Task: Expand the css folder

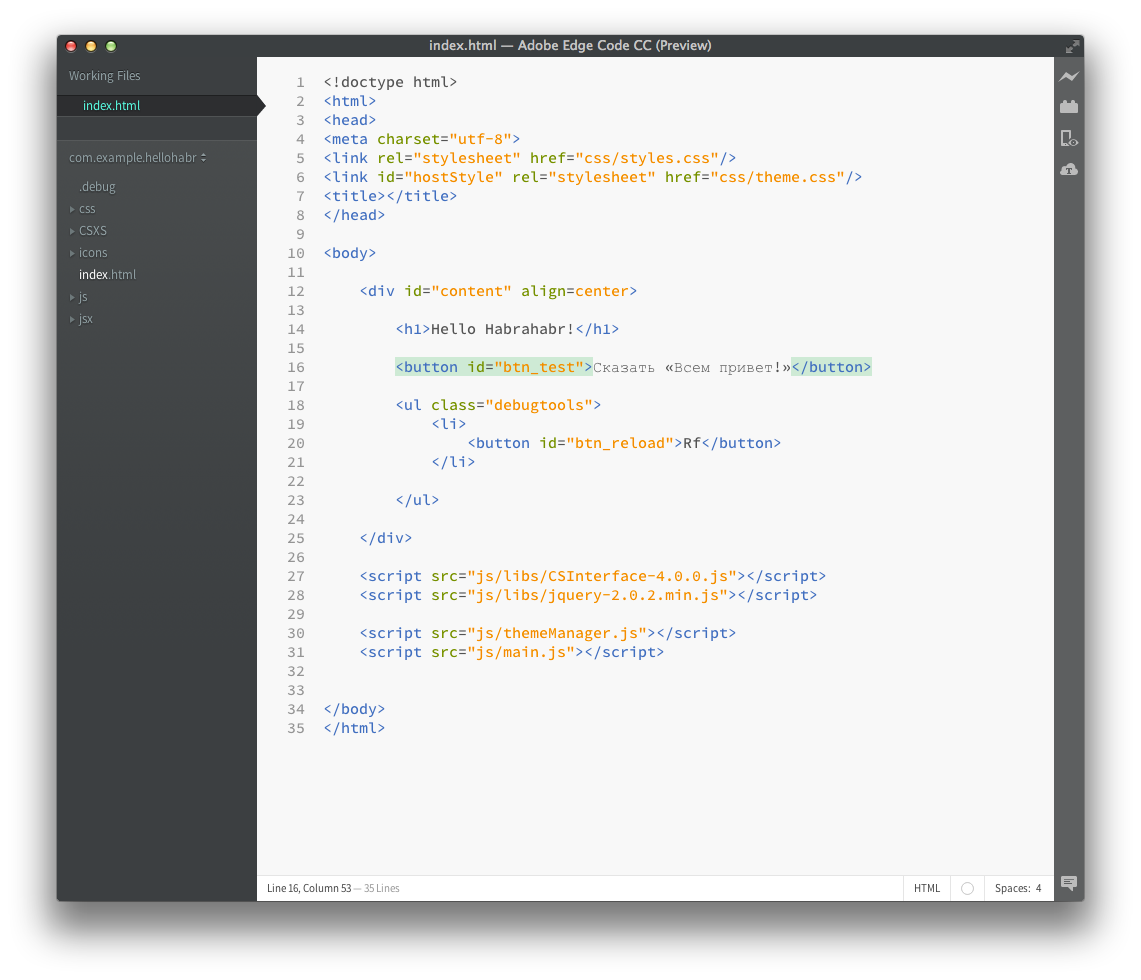Action: [x=72, y=210]
